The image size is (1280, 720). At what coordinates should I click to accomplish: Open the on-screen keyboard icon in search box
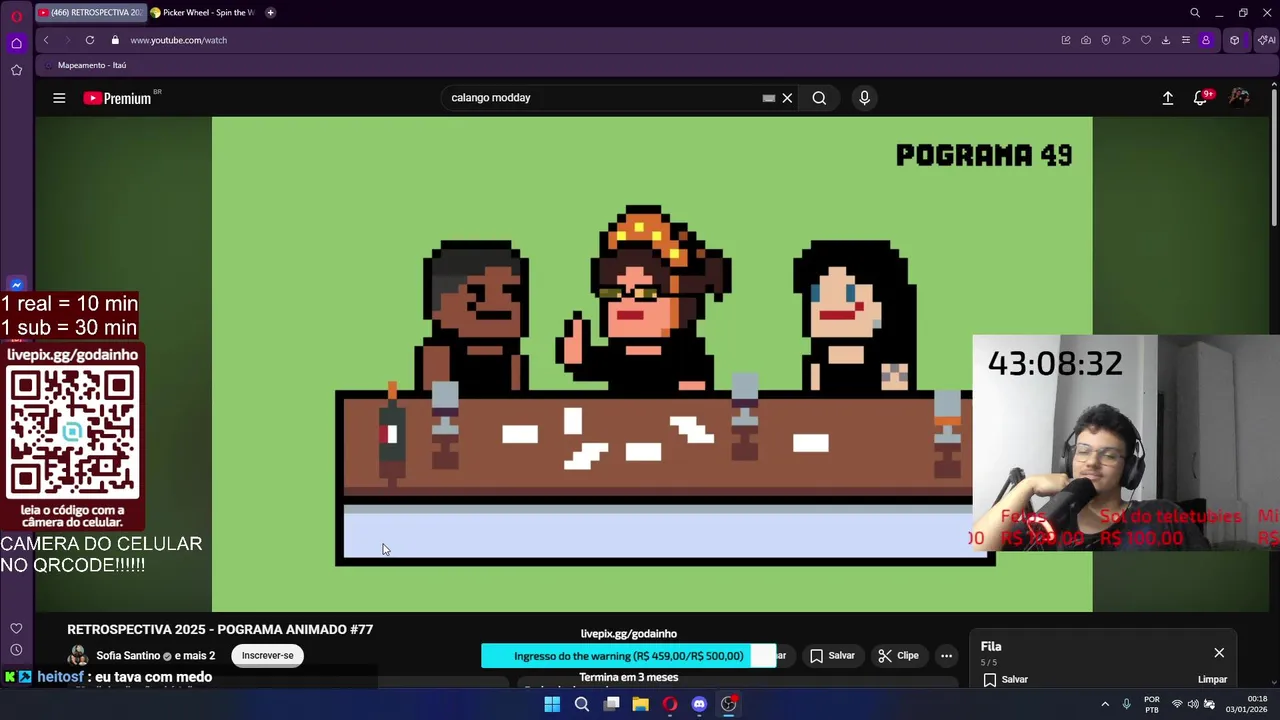pos(768,98)
